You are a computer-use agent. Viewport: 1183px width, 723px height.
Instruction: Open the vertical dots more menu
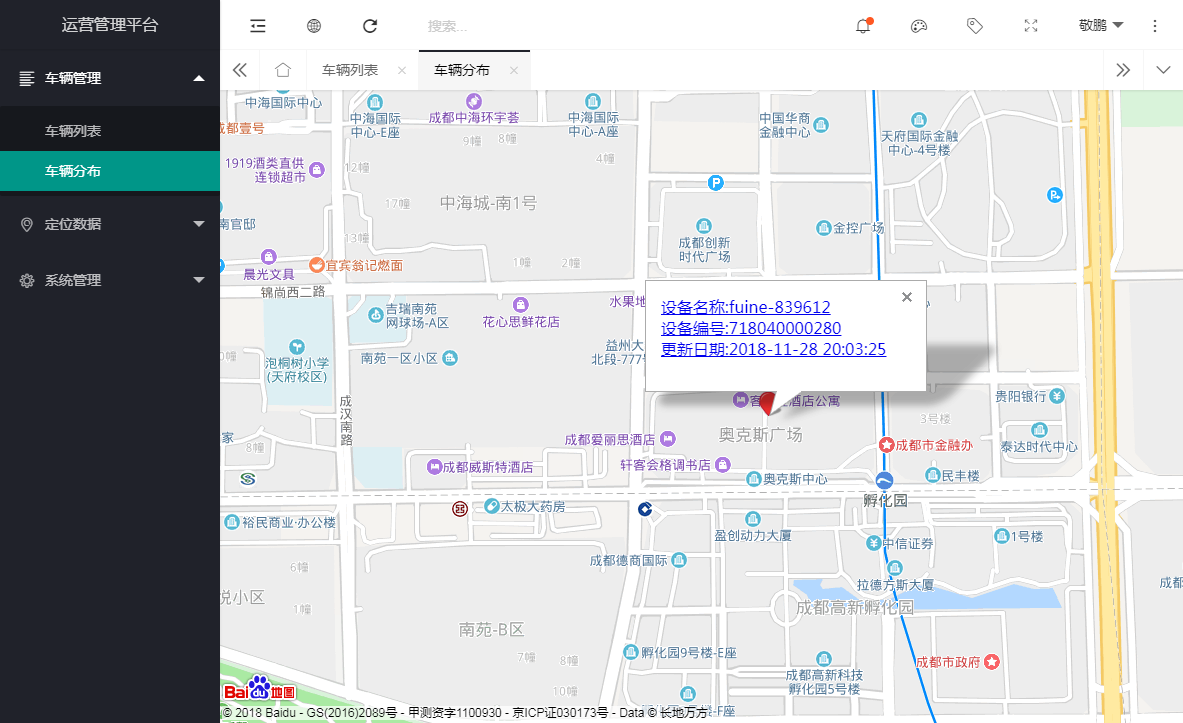tap(1155, 25)
